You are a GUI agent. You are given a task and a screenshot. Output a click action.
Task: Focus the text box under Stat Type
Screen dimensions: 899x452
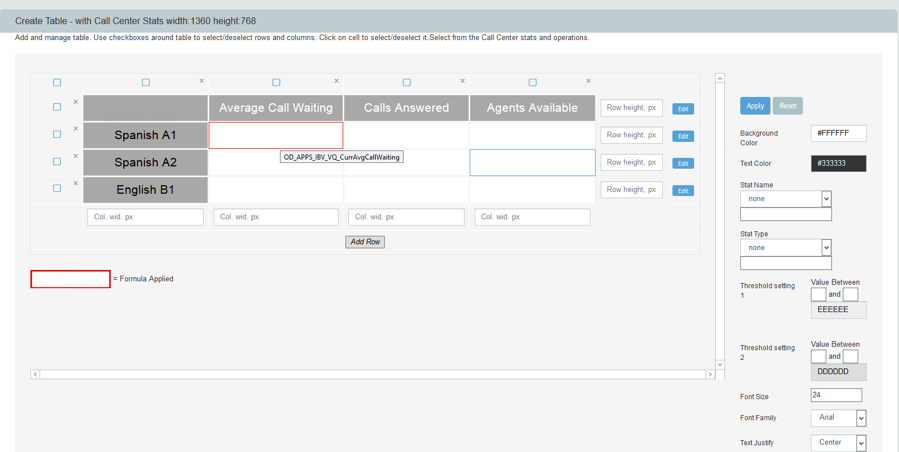pyautogui.click(x=785, y=263)
